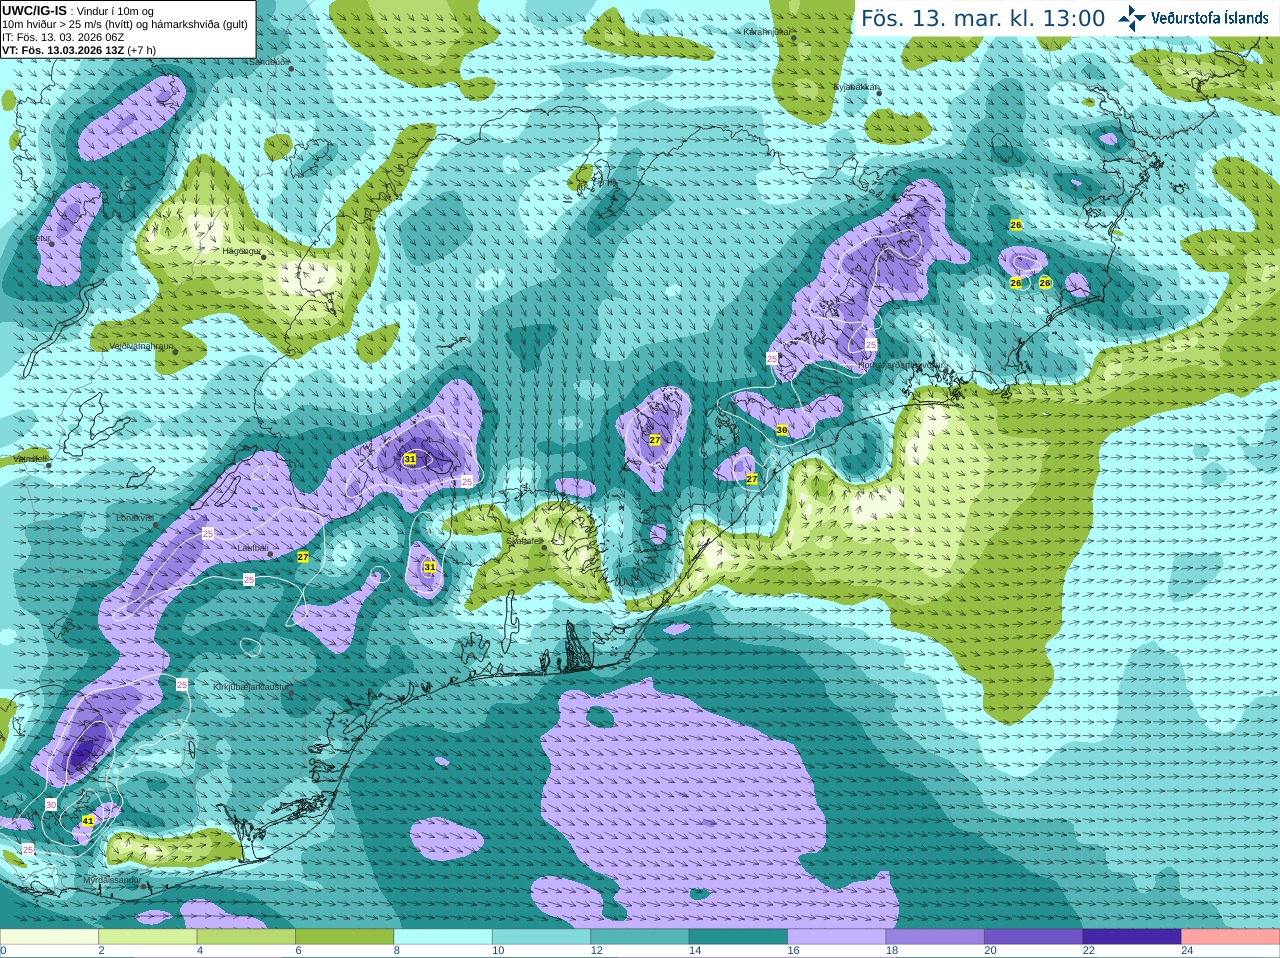Click the legend scale value 24
Screen dimensions: 1280x958
pyautogui.click(x=1187, y=951)
